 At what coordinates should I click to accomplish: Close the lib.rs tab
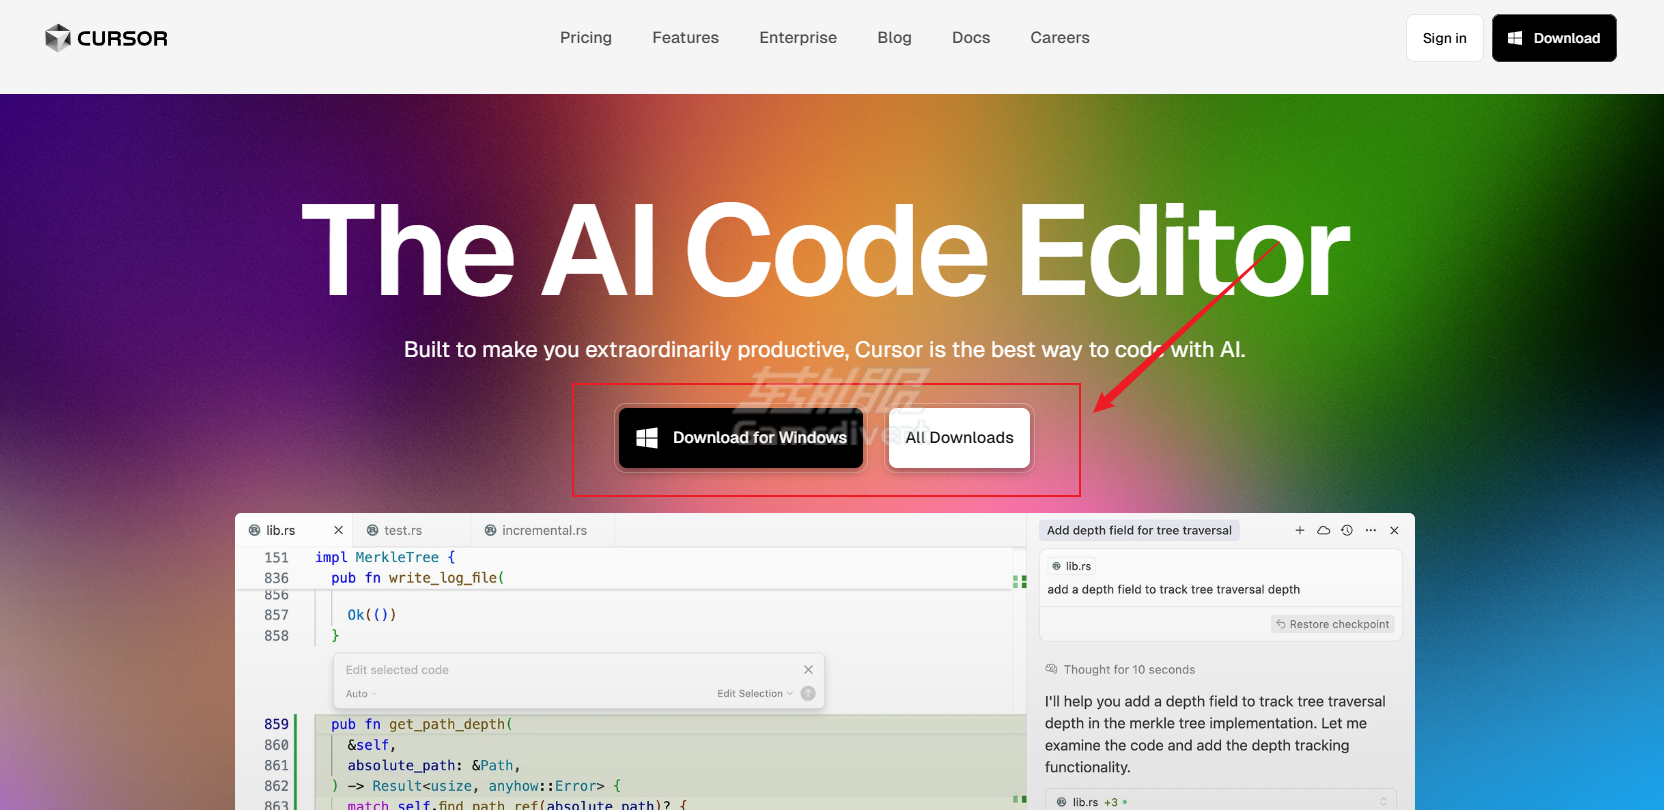[x=338, y=530]
